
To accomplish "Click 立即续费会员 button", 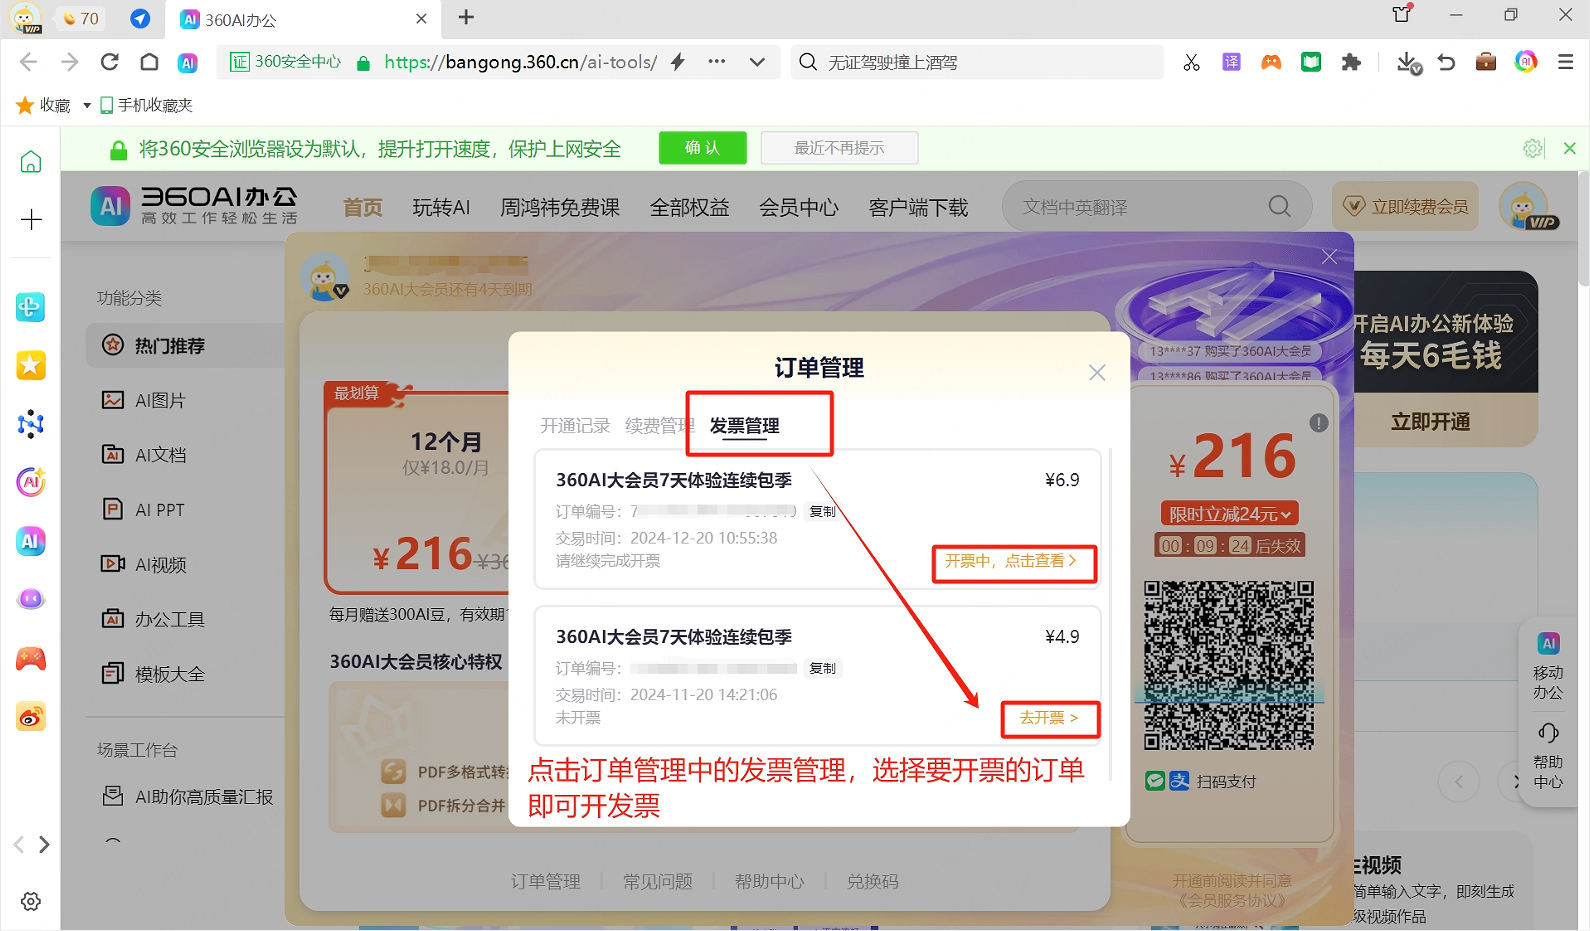I will [1405, 206].
